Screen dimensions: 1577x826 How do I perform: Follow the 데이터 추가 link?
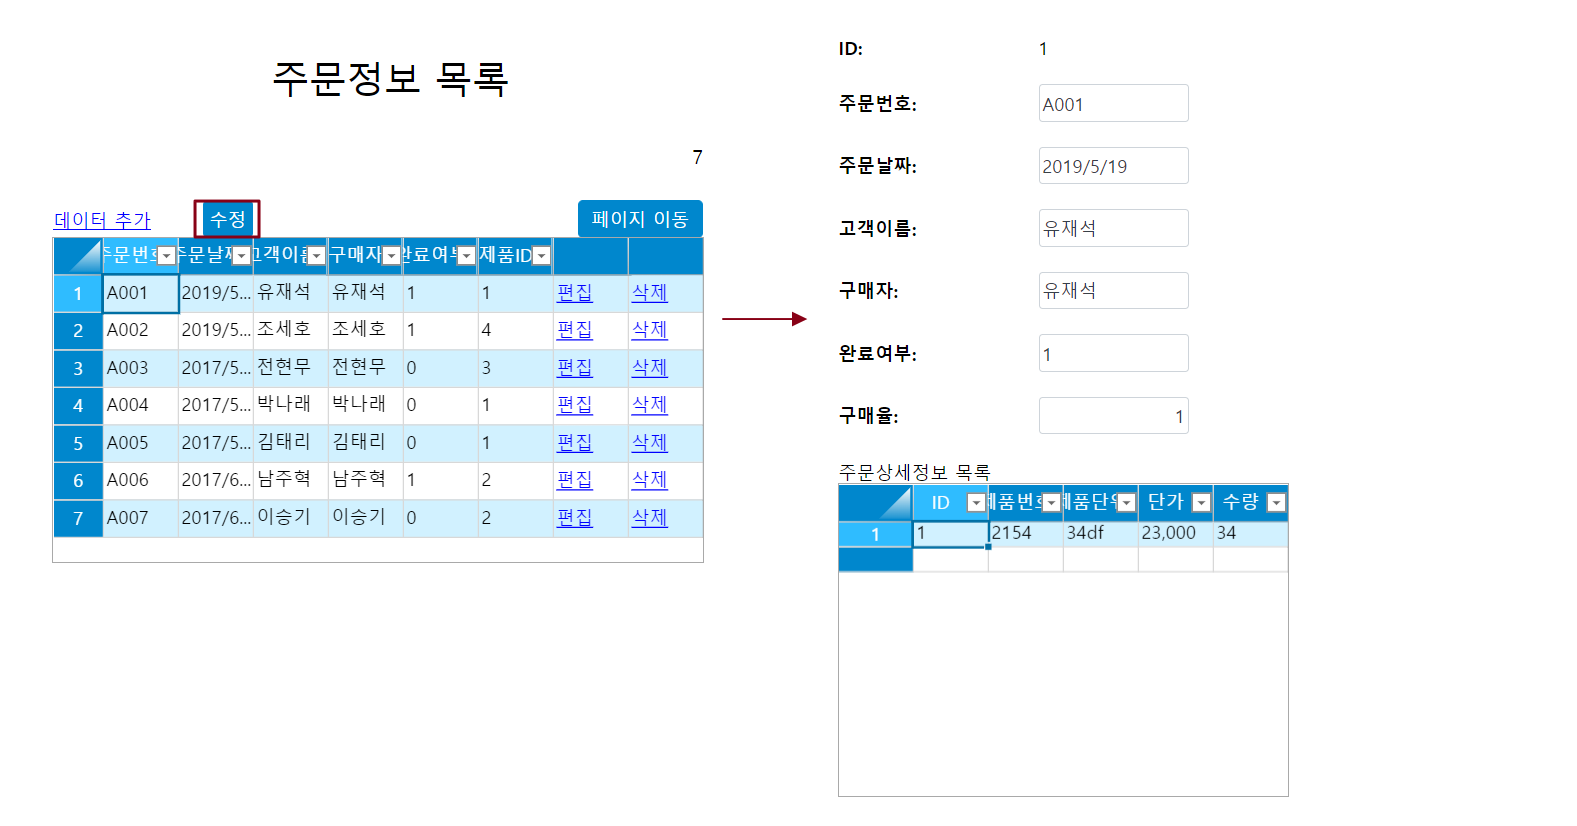pyautogui.click(x=102, y=220)
